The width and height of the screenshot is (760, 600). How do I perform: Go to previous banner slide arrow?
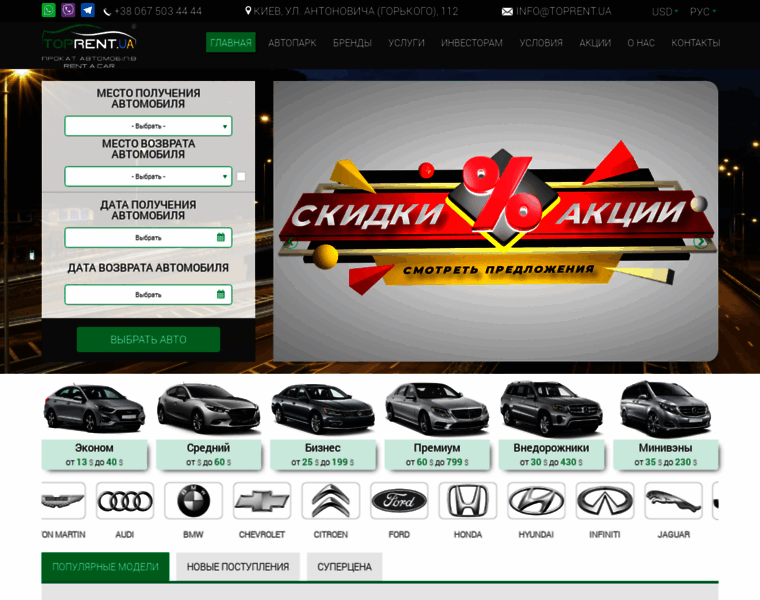point(290,242)
